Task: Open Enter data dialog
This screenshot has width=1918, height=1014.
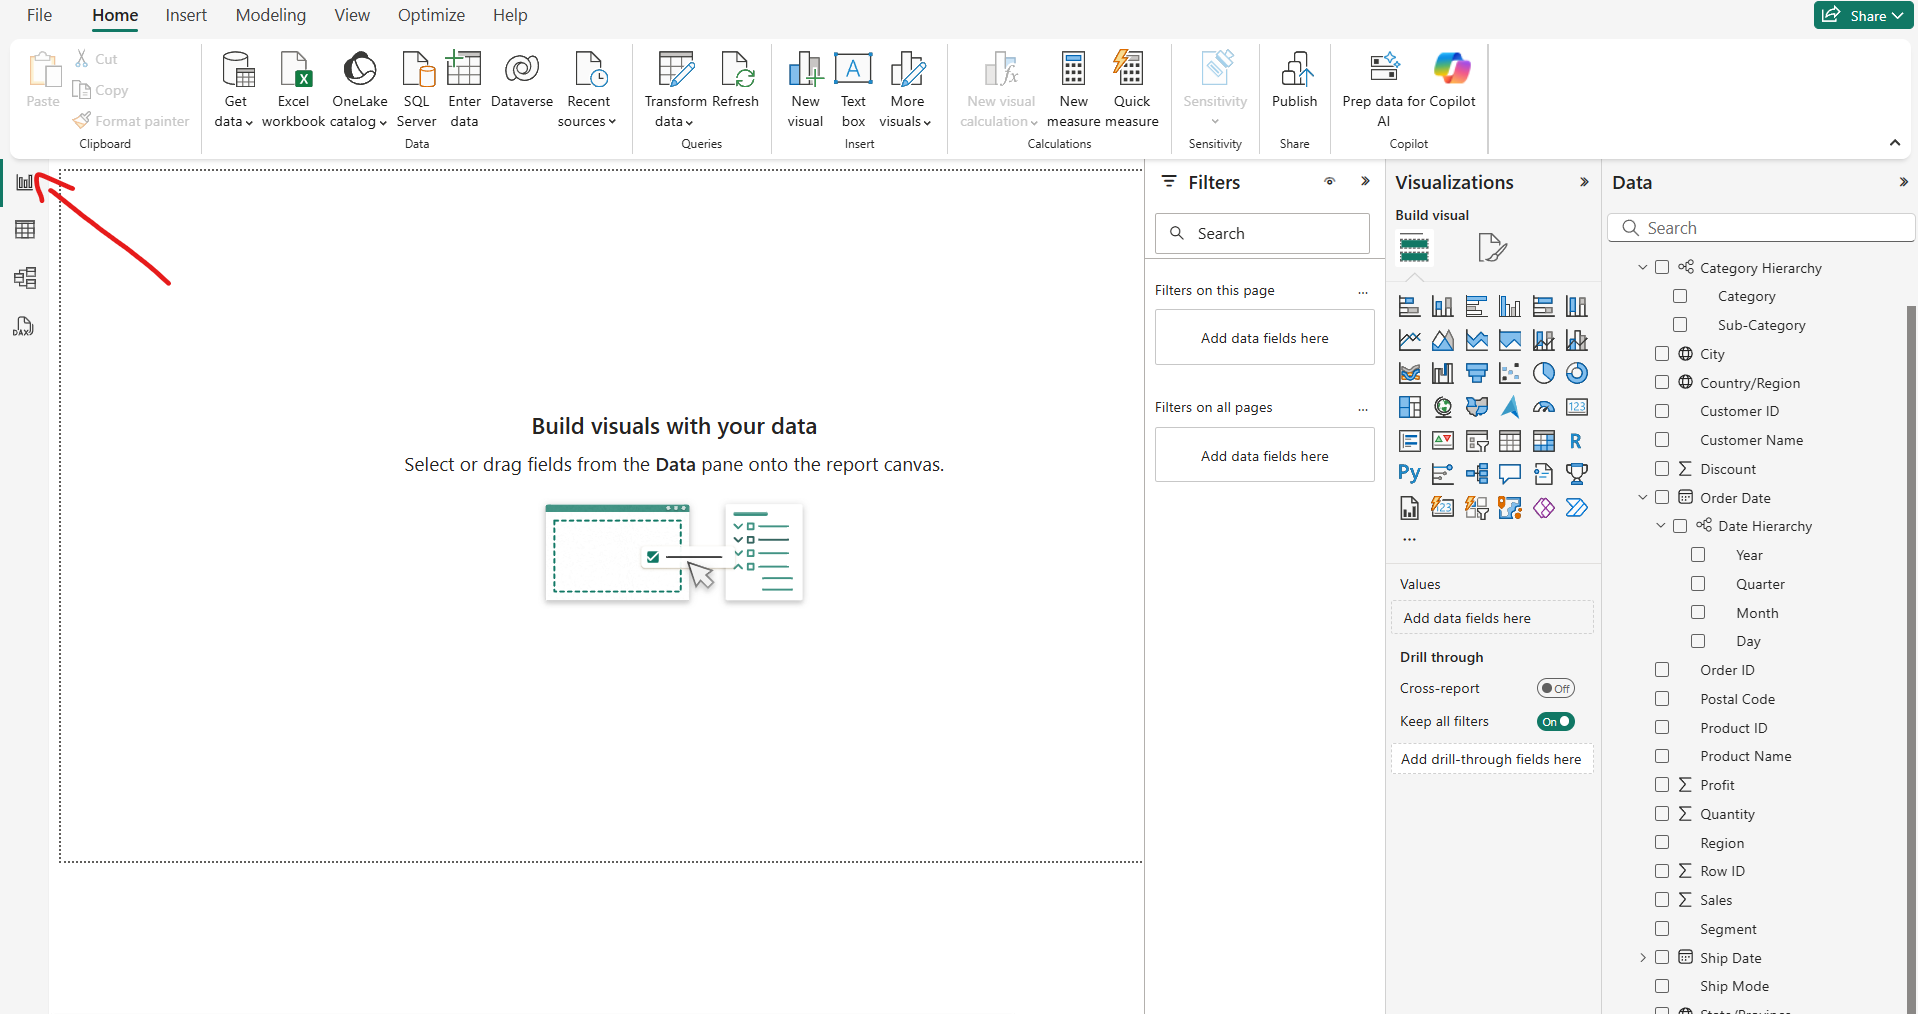Action: (x=464, y=90)
